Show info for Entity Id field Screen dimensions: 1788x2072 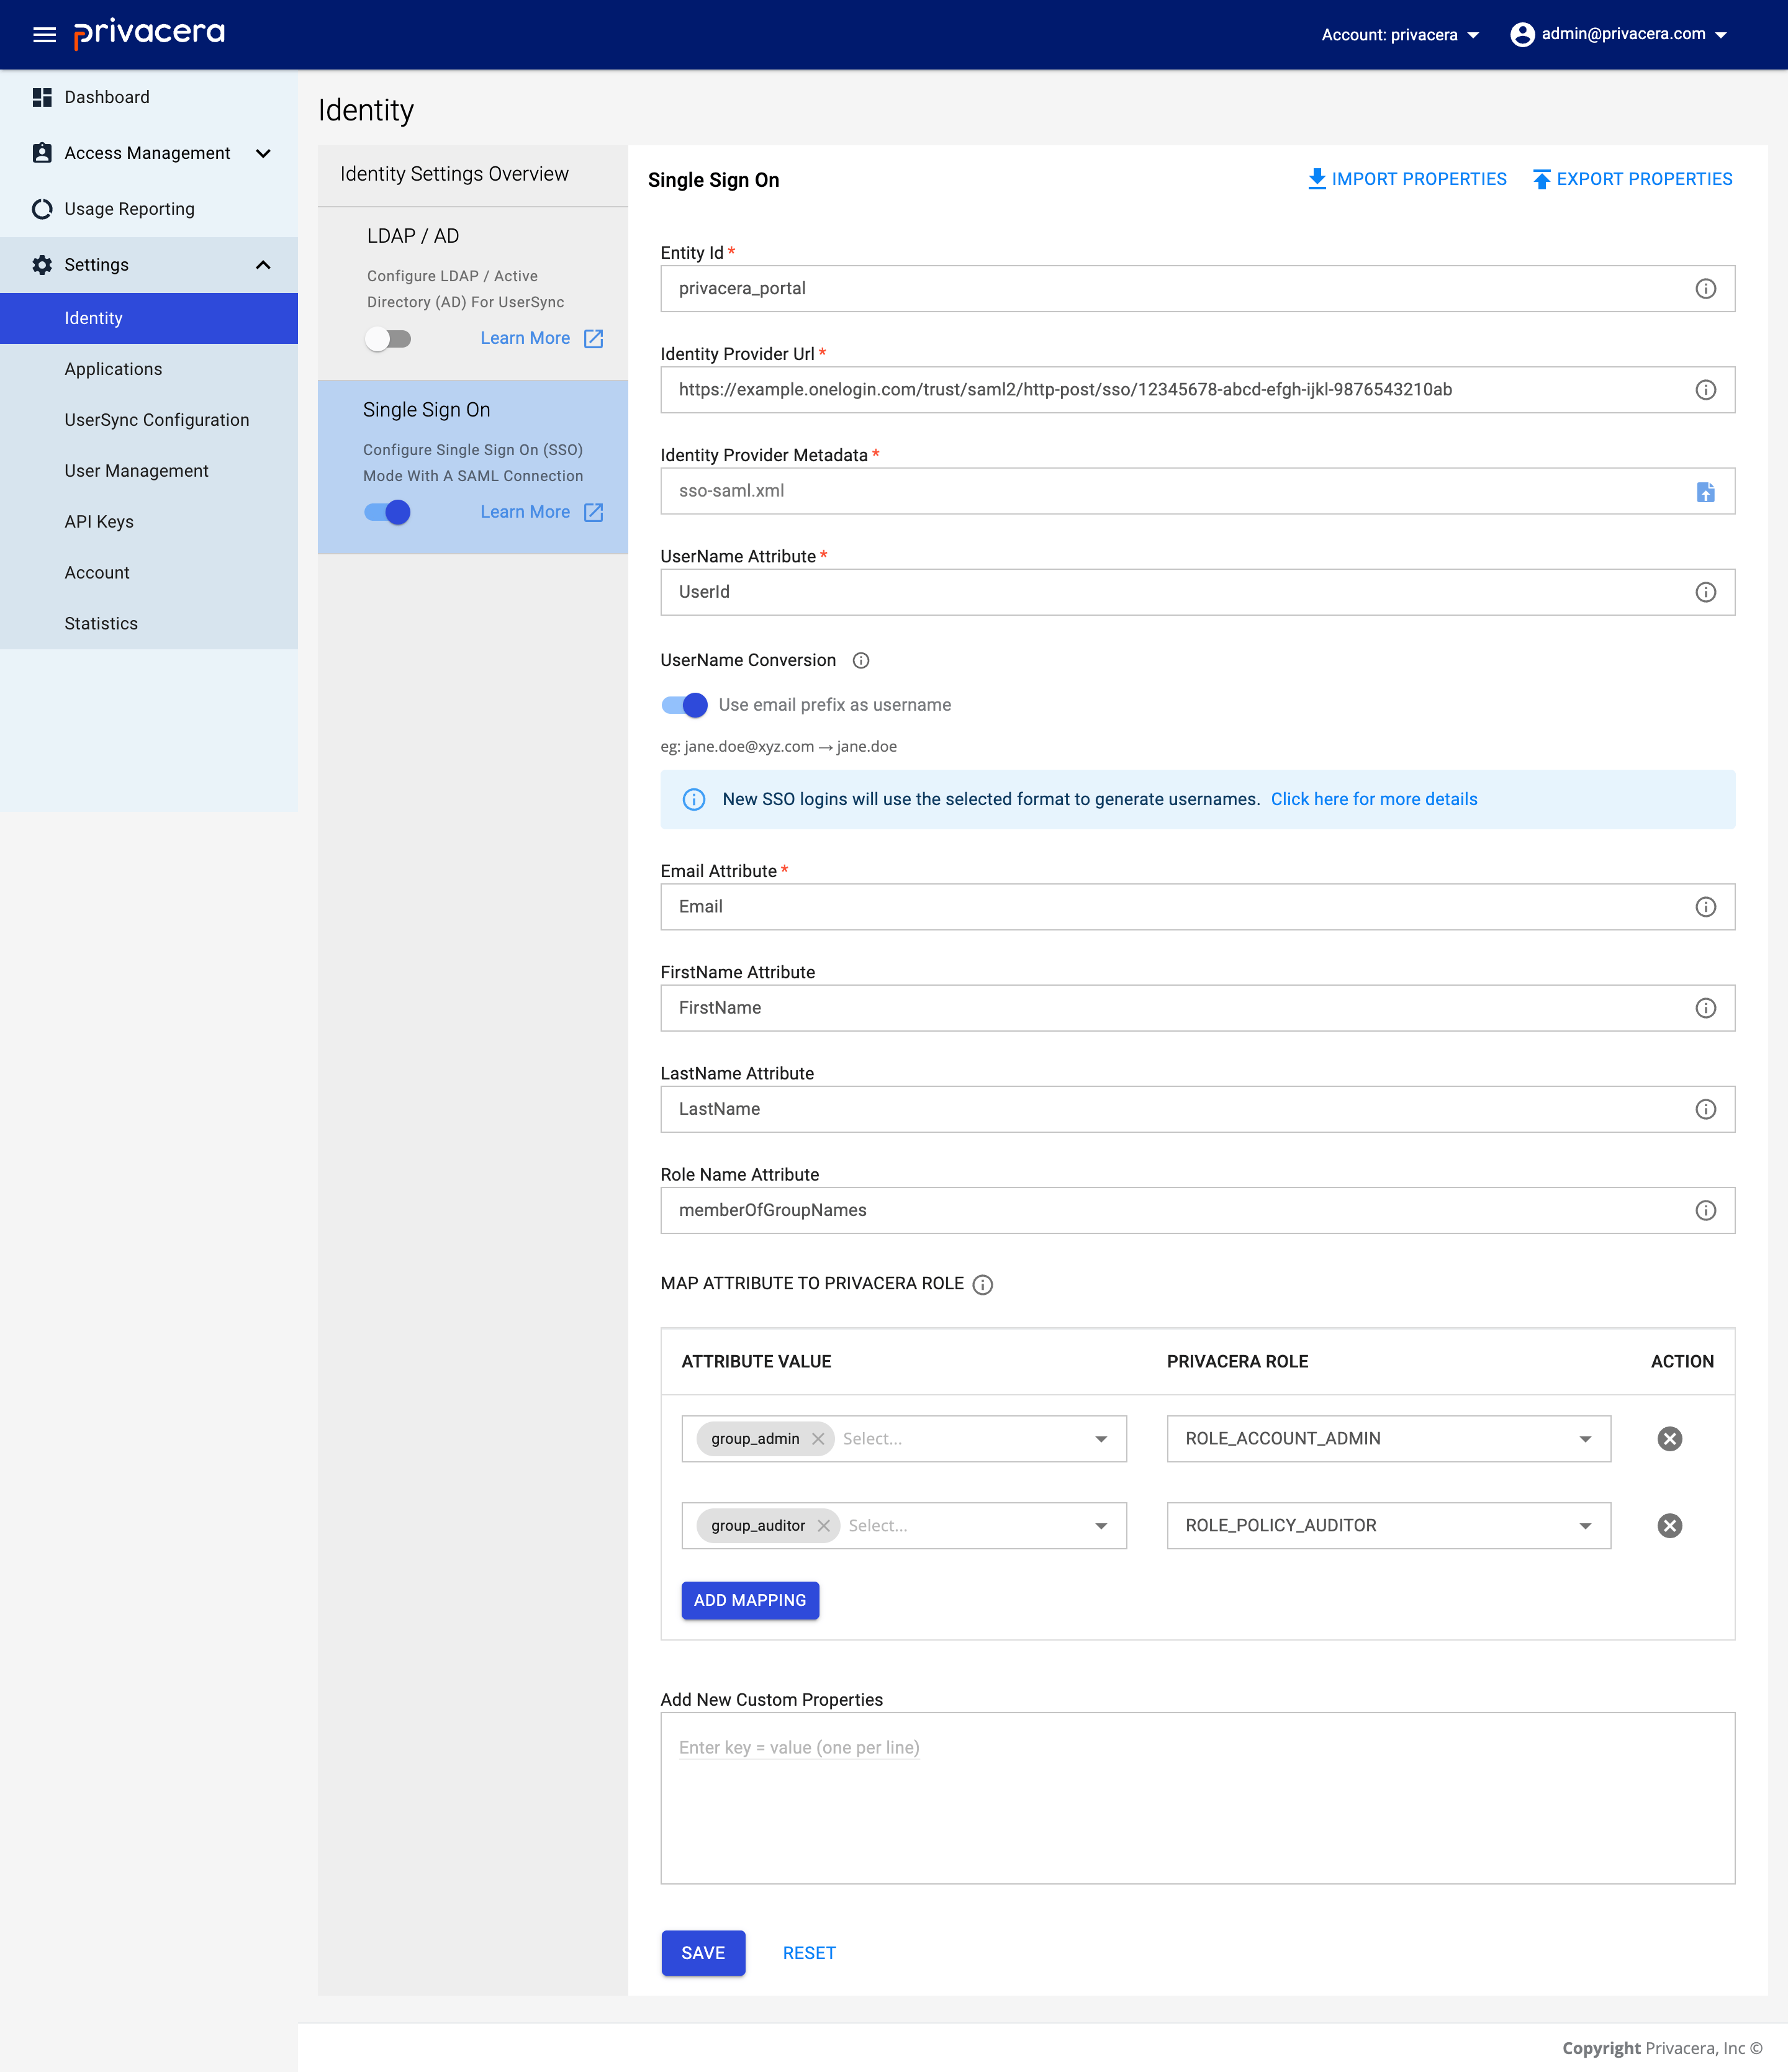coord(1705,289)
